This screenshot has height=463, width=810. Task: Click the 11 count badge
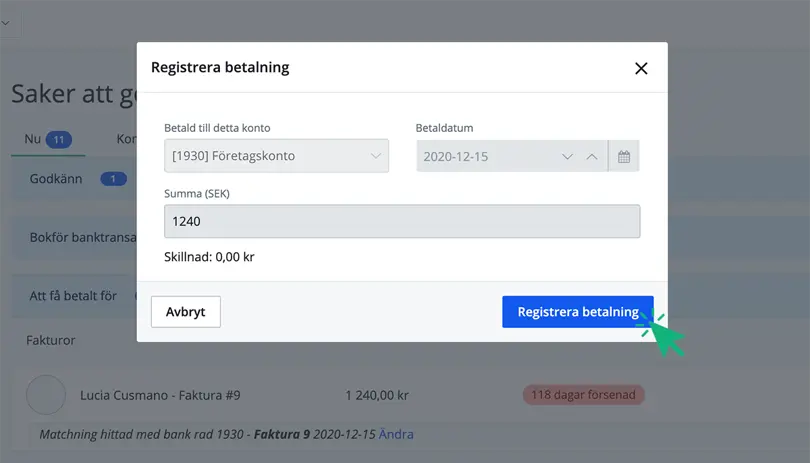click(x=59, y=140)
